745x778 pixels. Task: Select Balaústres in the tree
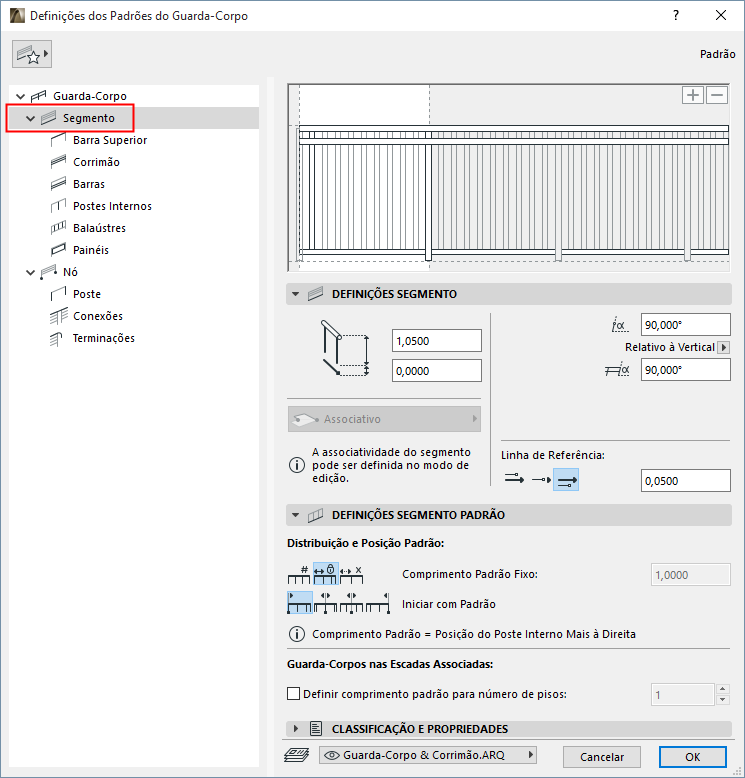tap(99, 228)
